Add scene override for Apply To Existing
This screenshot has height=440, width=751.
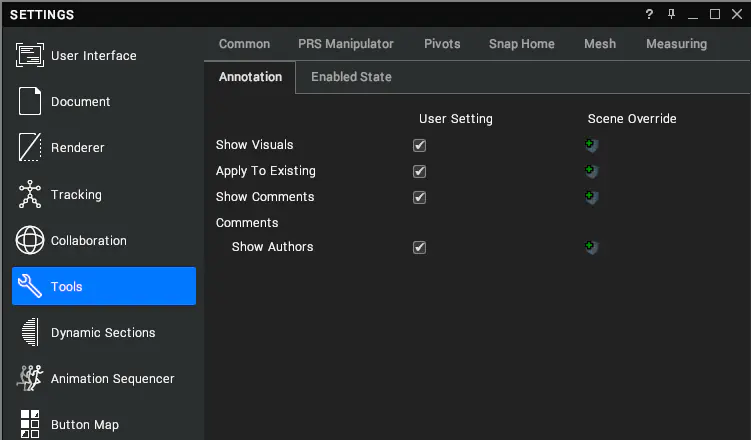592,171
